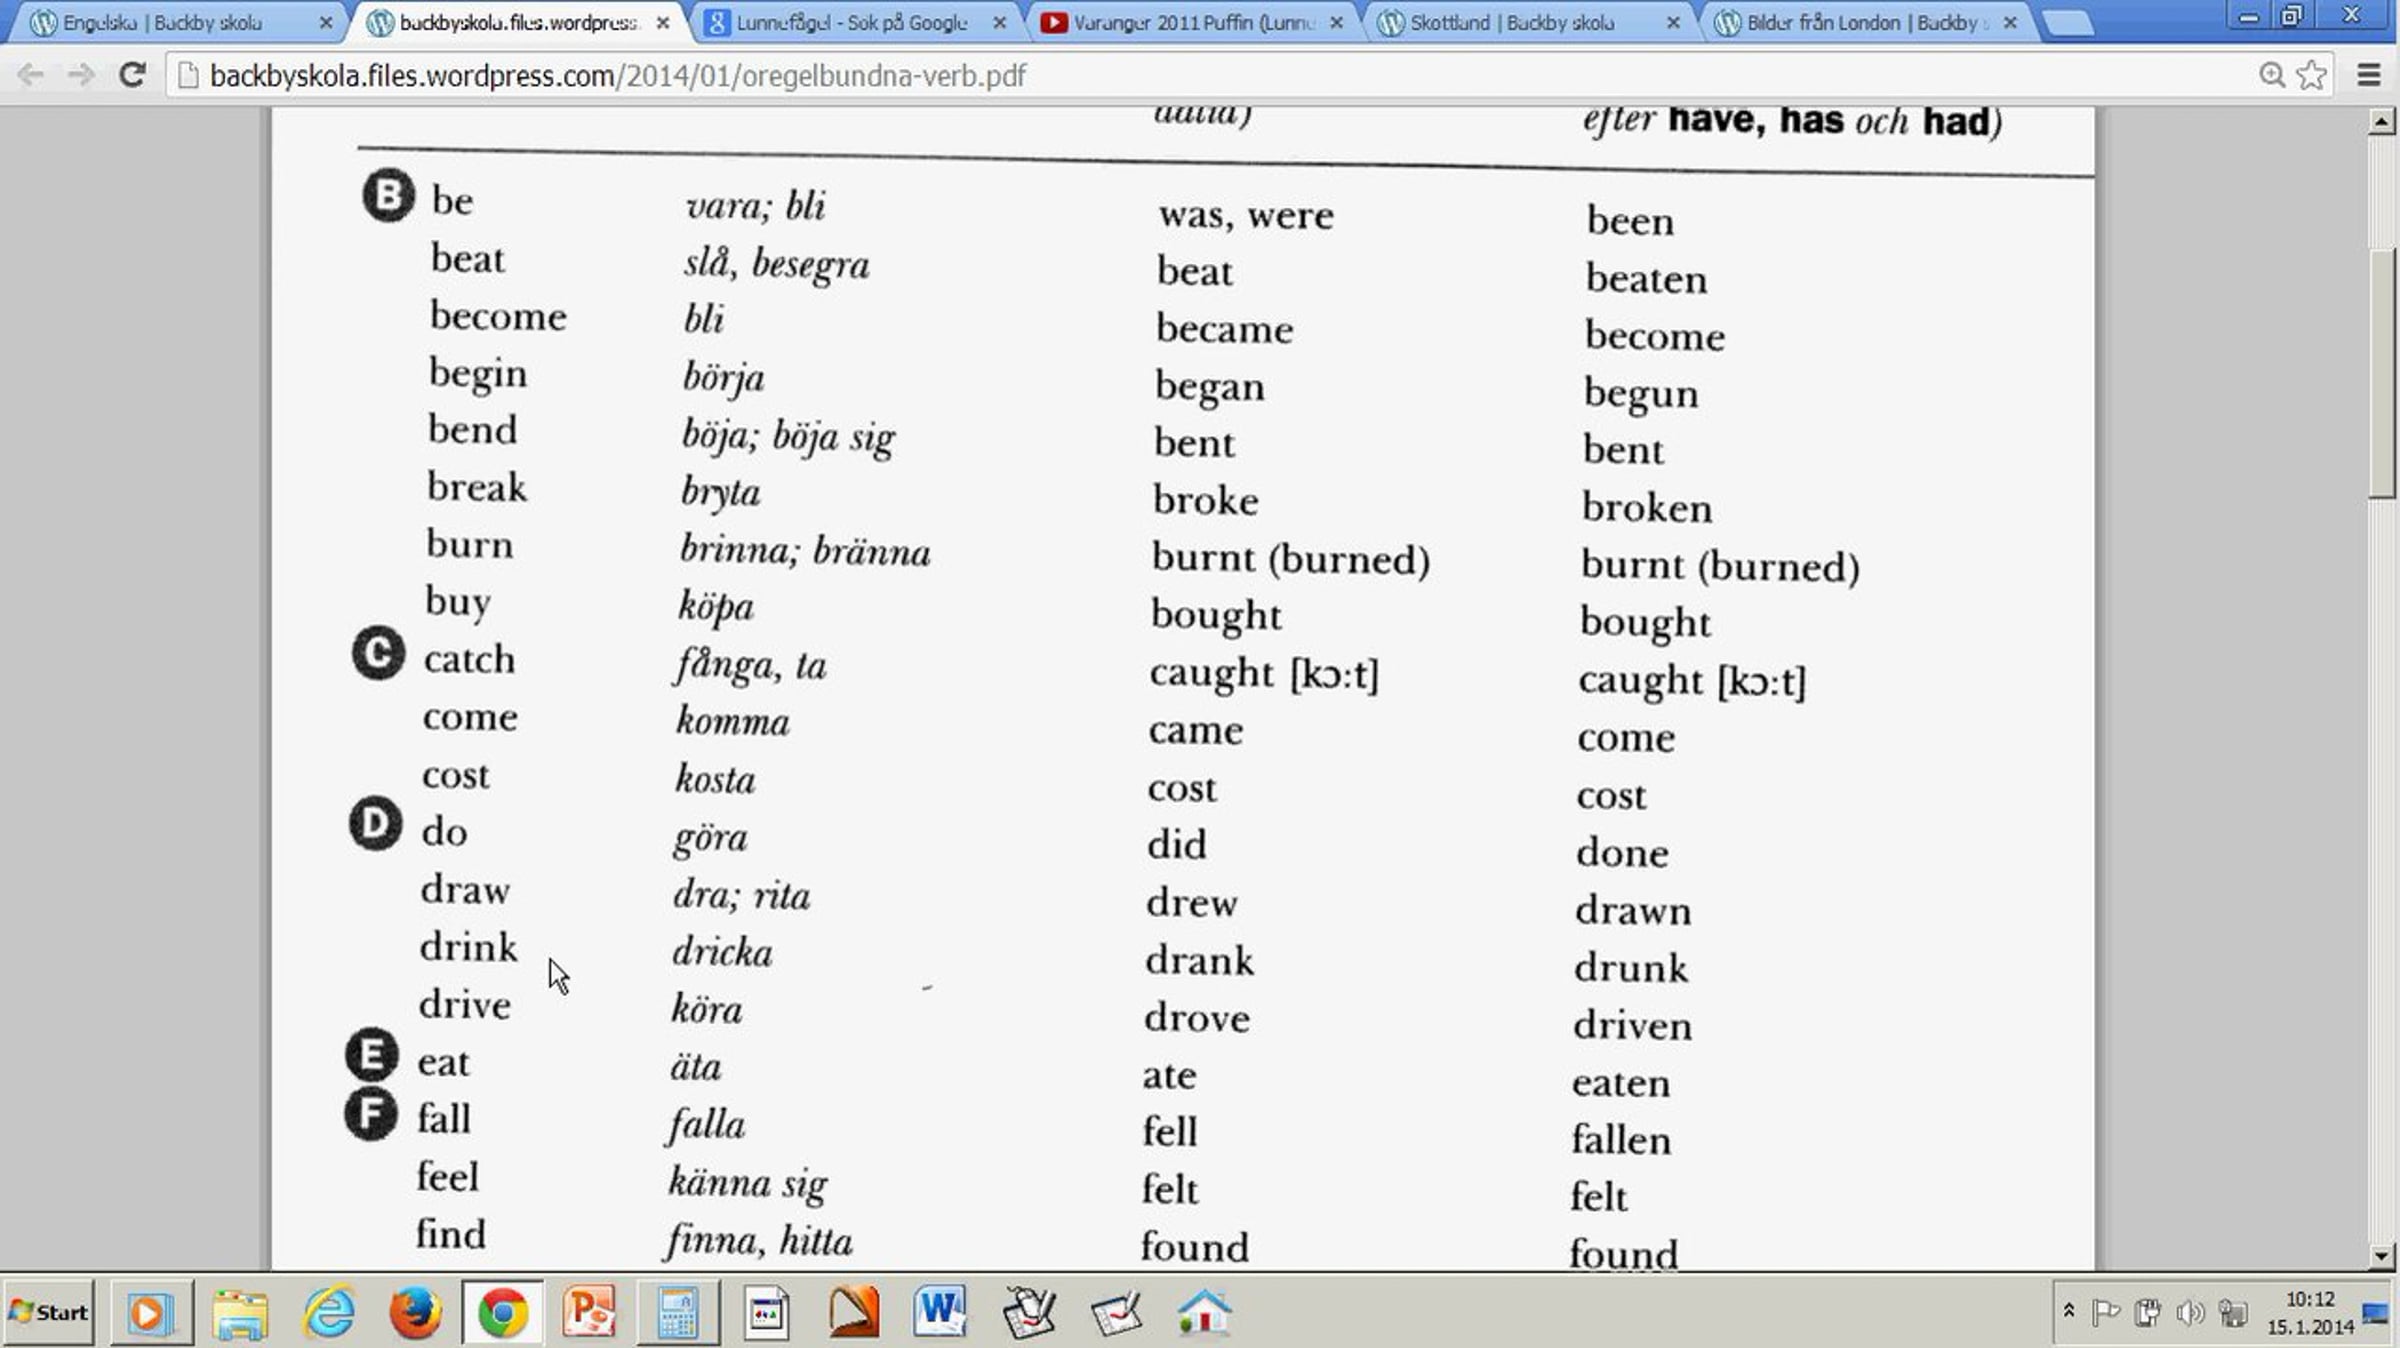Viewport: 2400px width, 1348px height.
Task: Open the house icon app on the taskbar
Action: (1204, 1312)
